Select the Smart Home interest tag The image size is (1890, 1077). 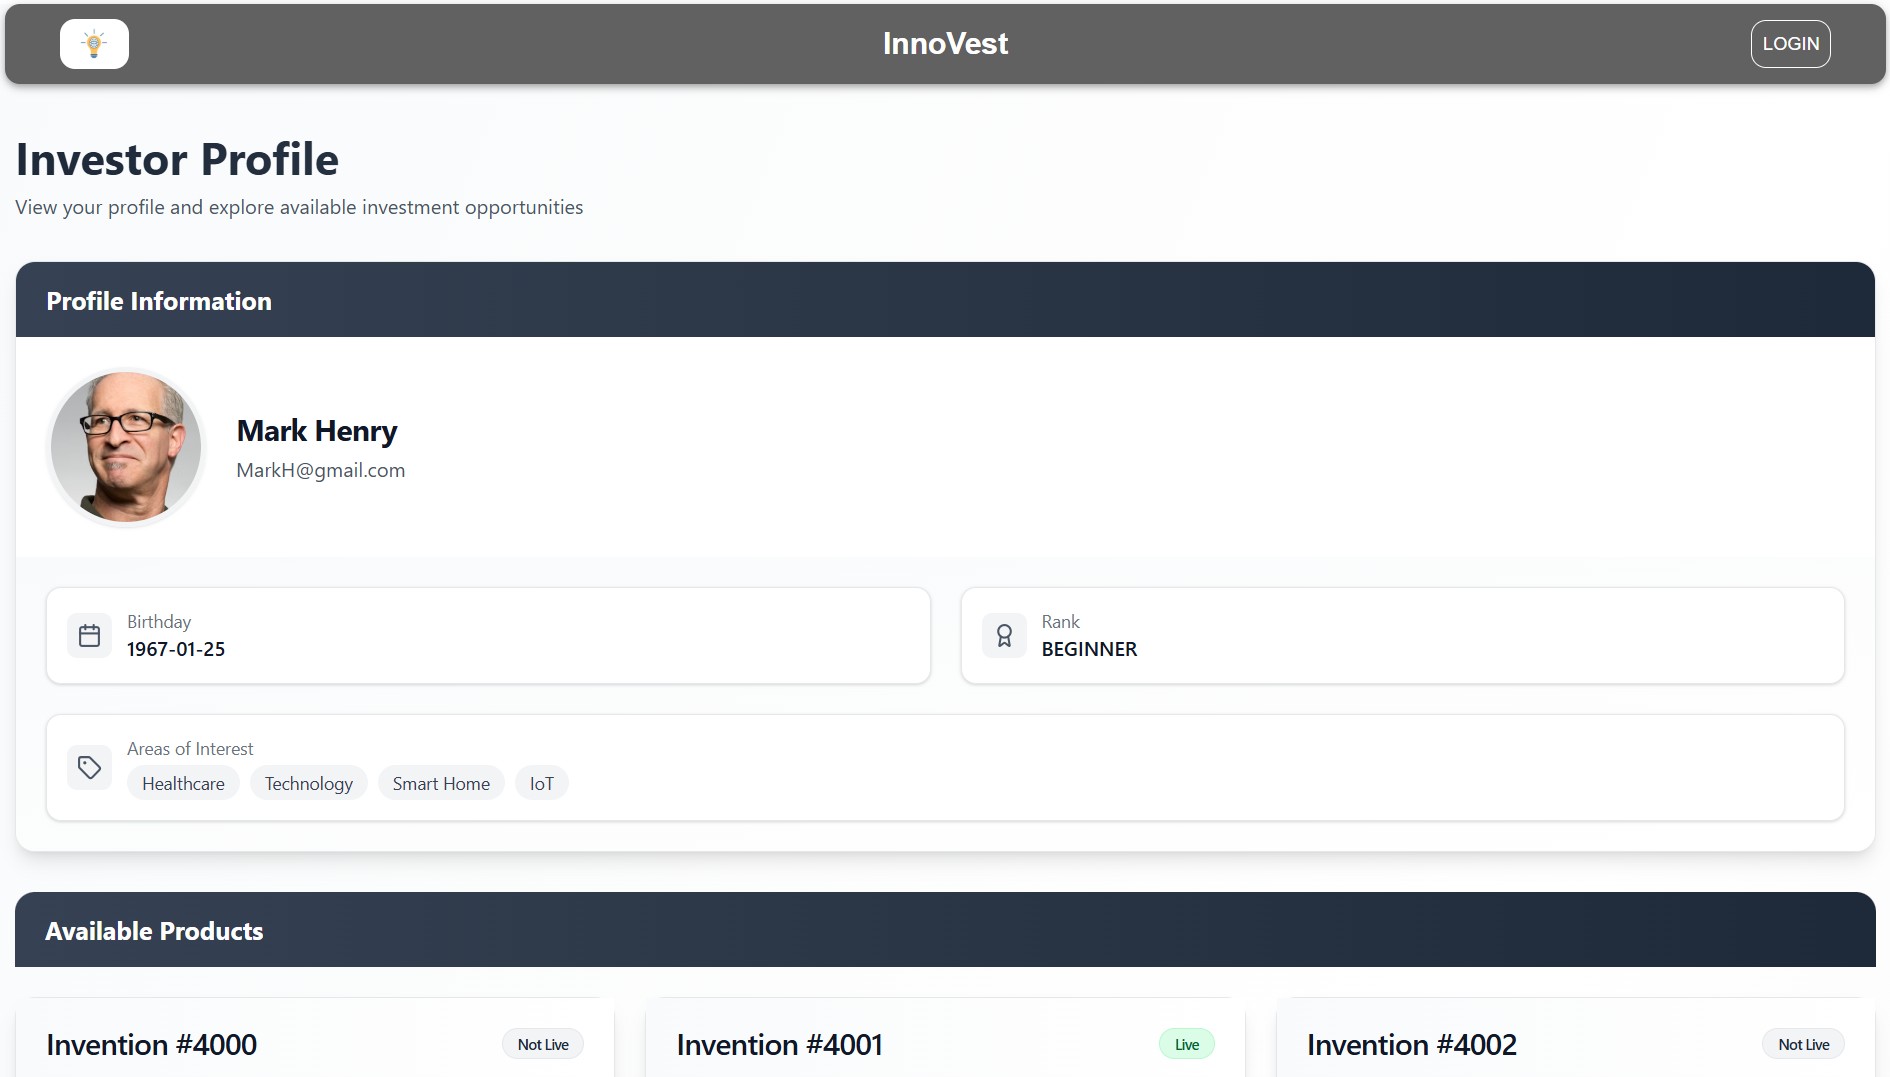441,783
